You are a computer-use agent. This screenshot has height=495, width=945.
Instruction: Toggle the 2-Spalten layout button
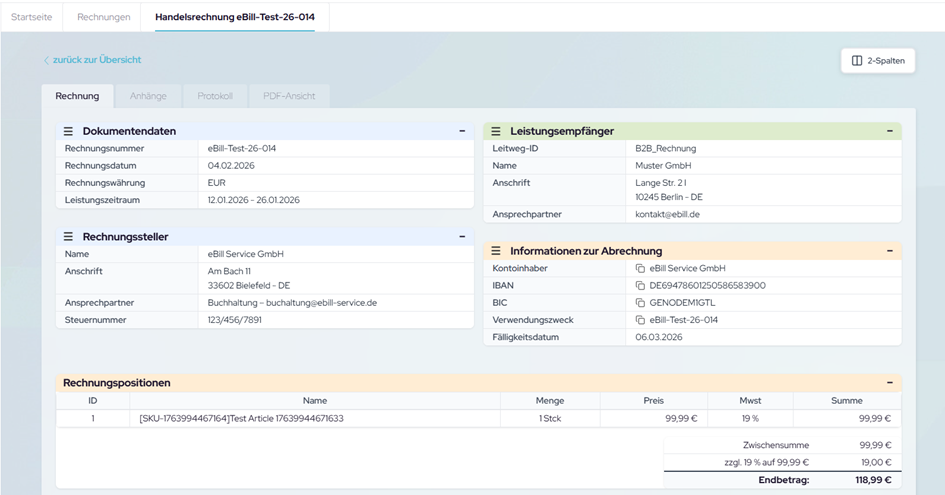[x=878, y=61]
